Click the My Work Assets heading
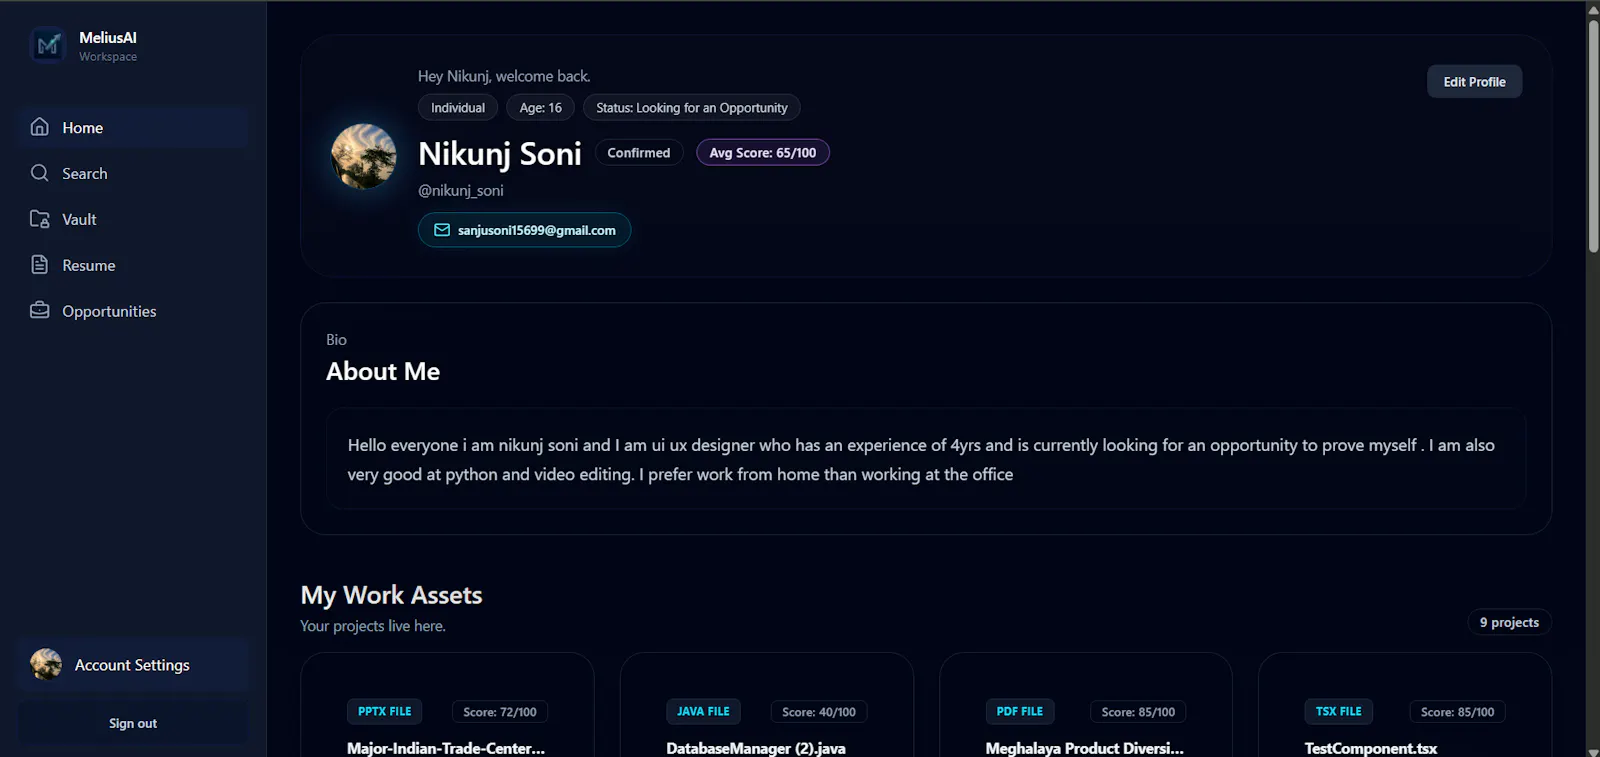This screenshot has height=757, width=1600. pos(392,595)
